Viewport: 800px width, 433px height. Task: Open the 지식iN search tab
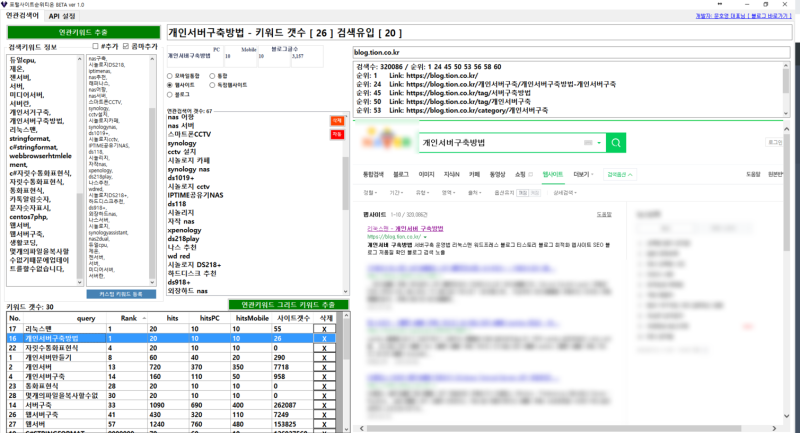(452, 174)
